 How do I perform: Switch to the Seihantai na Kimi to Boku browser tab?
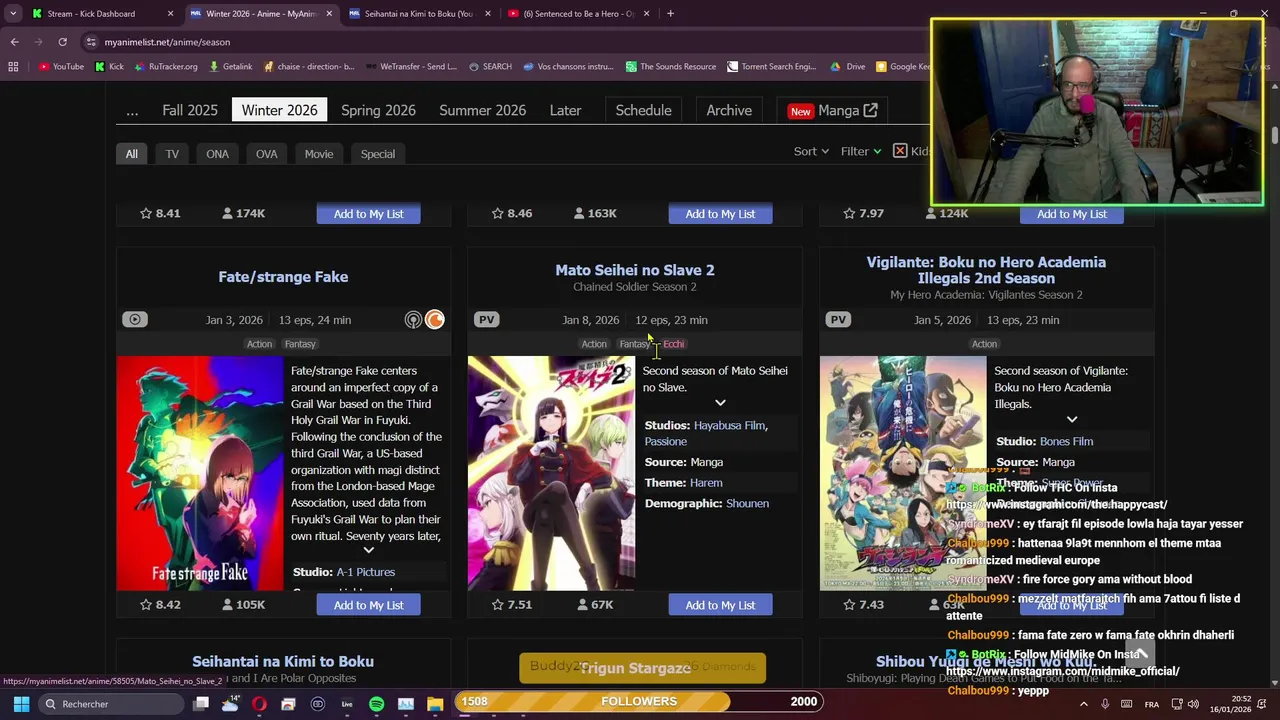click(419, 14)
